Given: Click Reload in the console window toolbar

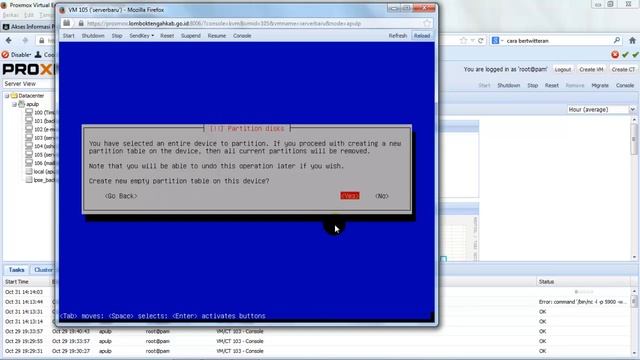Looking at the screenshot, I should coord(422,36).
